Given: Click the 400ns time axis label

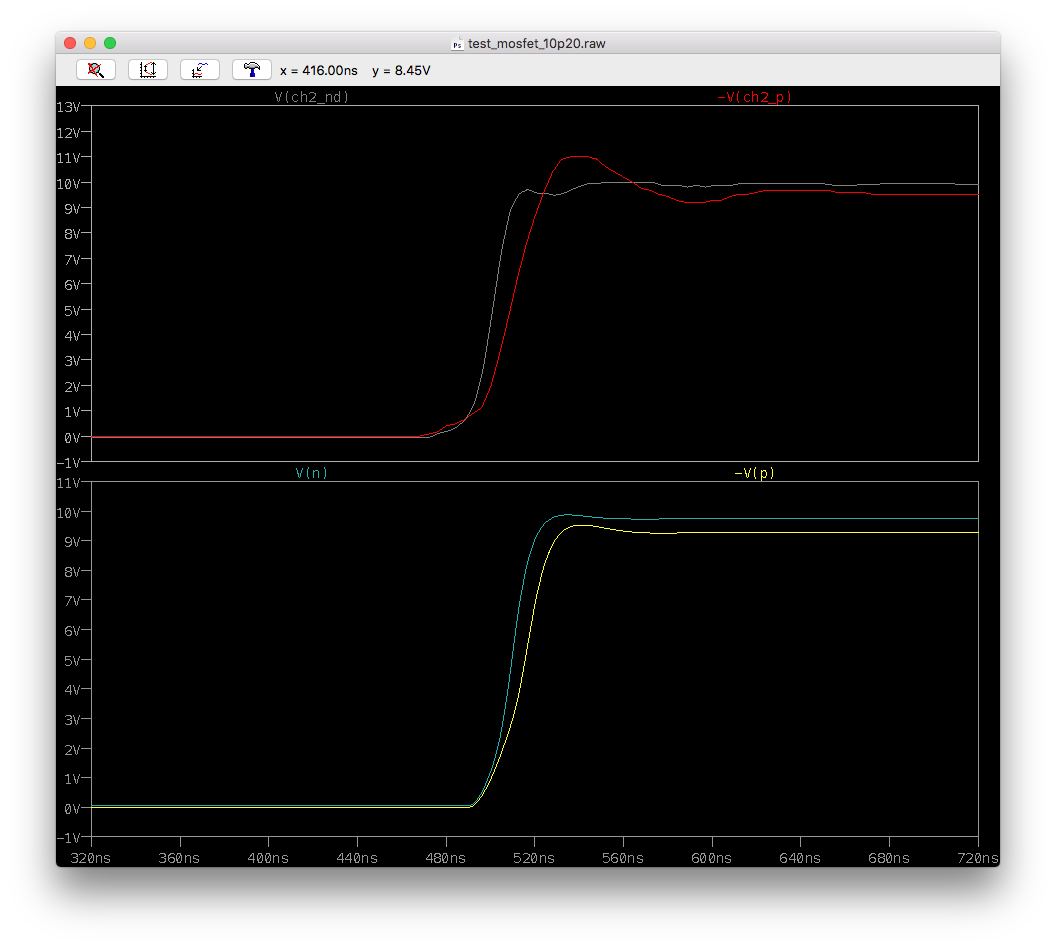Looking at the screenshot, I should [268, 858].
